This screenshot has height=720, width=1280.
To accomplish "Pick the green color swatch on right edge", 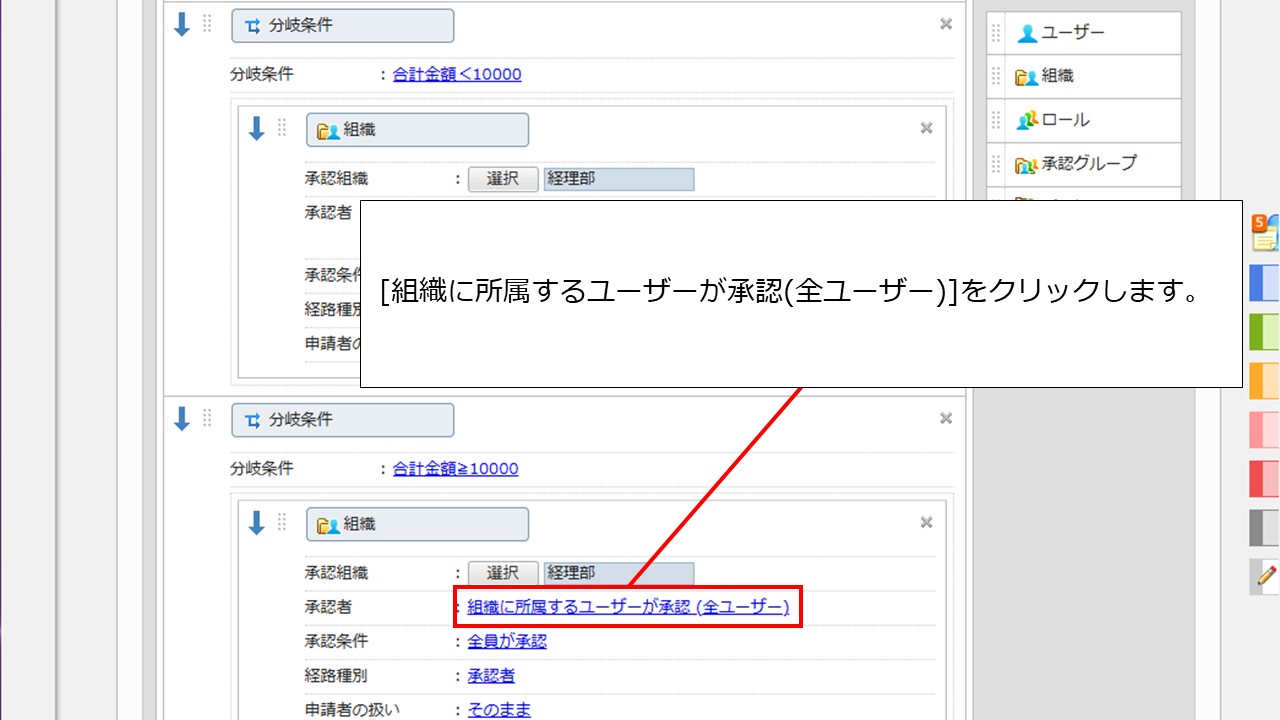I will pos(1265,331).
